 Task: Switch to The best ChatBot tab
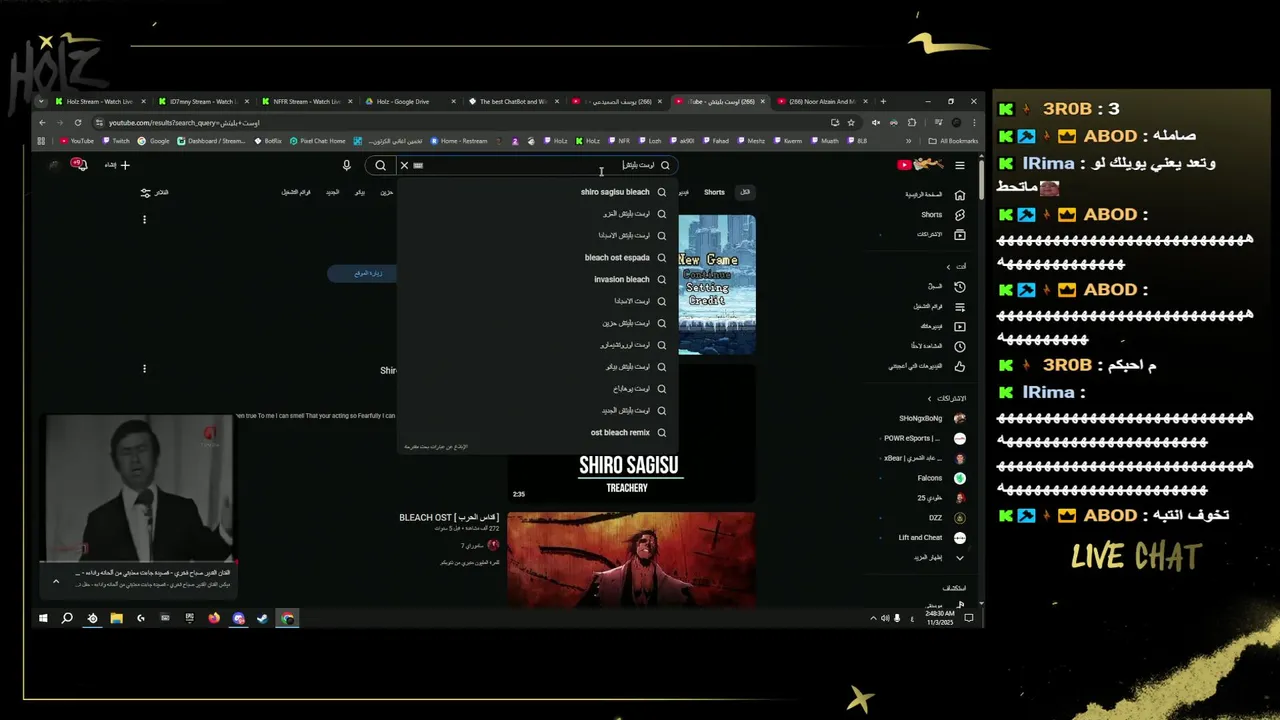[x=512, y=101]
